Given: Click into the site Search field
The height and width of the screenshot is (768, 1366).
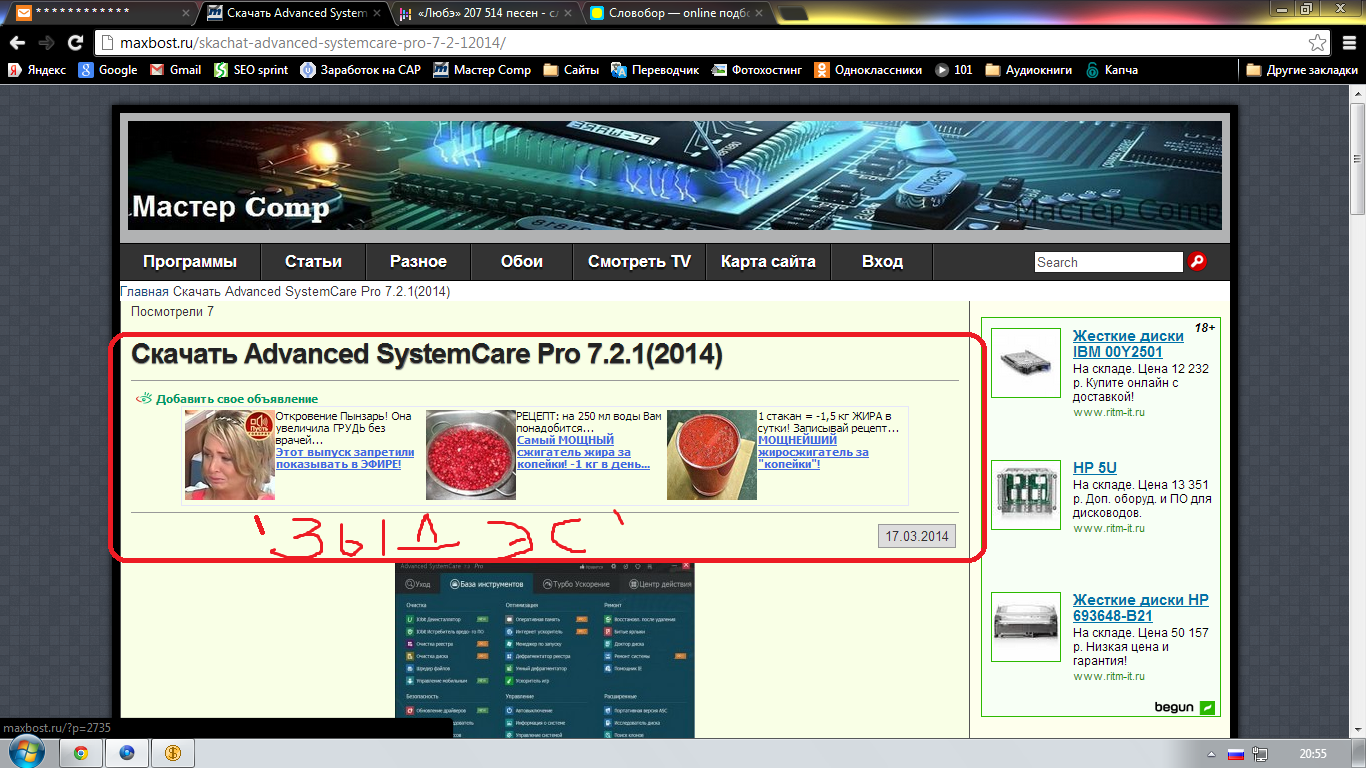Looking at the screenshot, I should (x=1108, y=262).
